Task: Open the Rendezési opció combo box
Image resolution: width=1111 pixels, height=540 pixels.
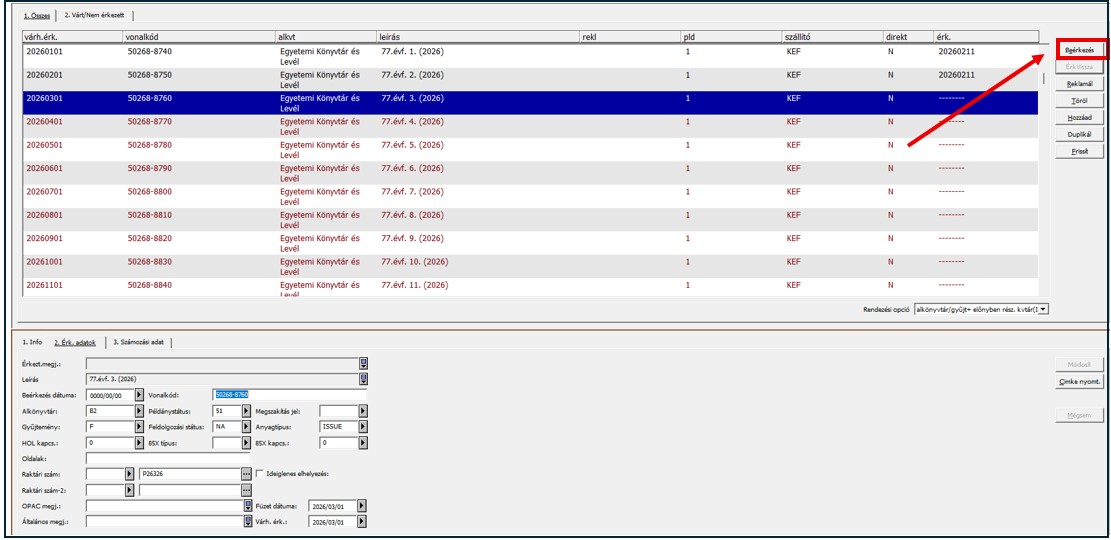Action: 981,309
